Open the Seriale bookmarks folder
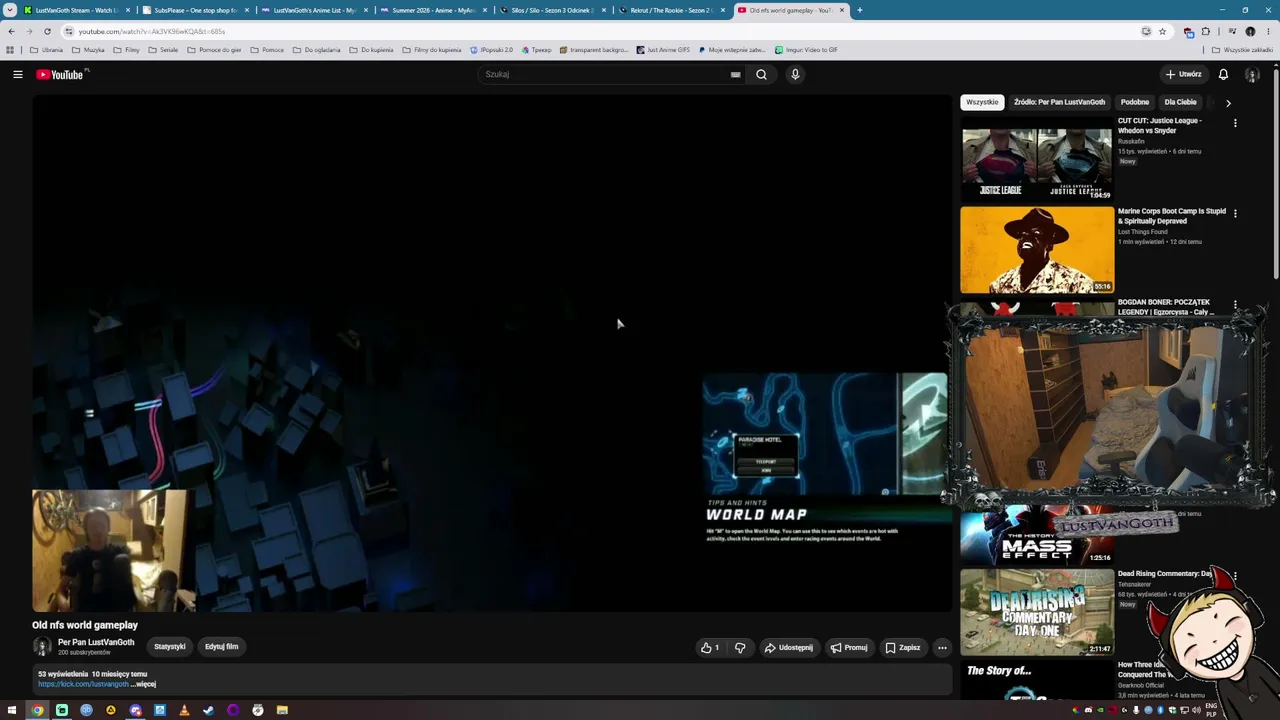This screenshot has height=720, width=1280. [163, 49]
